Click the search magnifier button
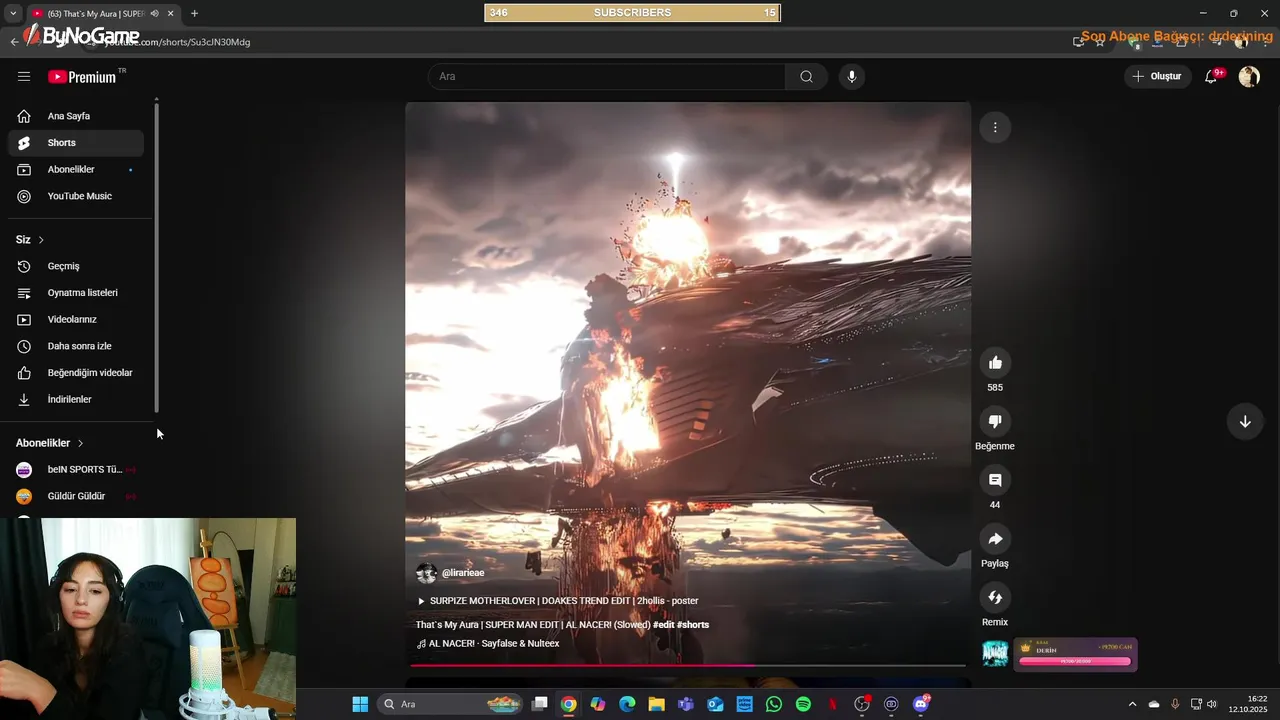Screen dimensions: 1280x720 click(806, 76)
